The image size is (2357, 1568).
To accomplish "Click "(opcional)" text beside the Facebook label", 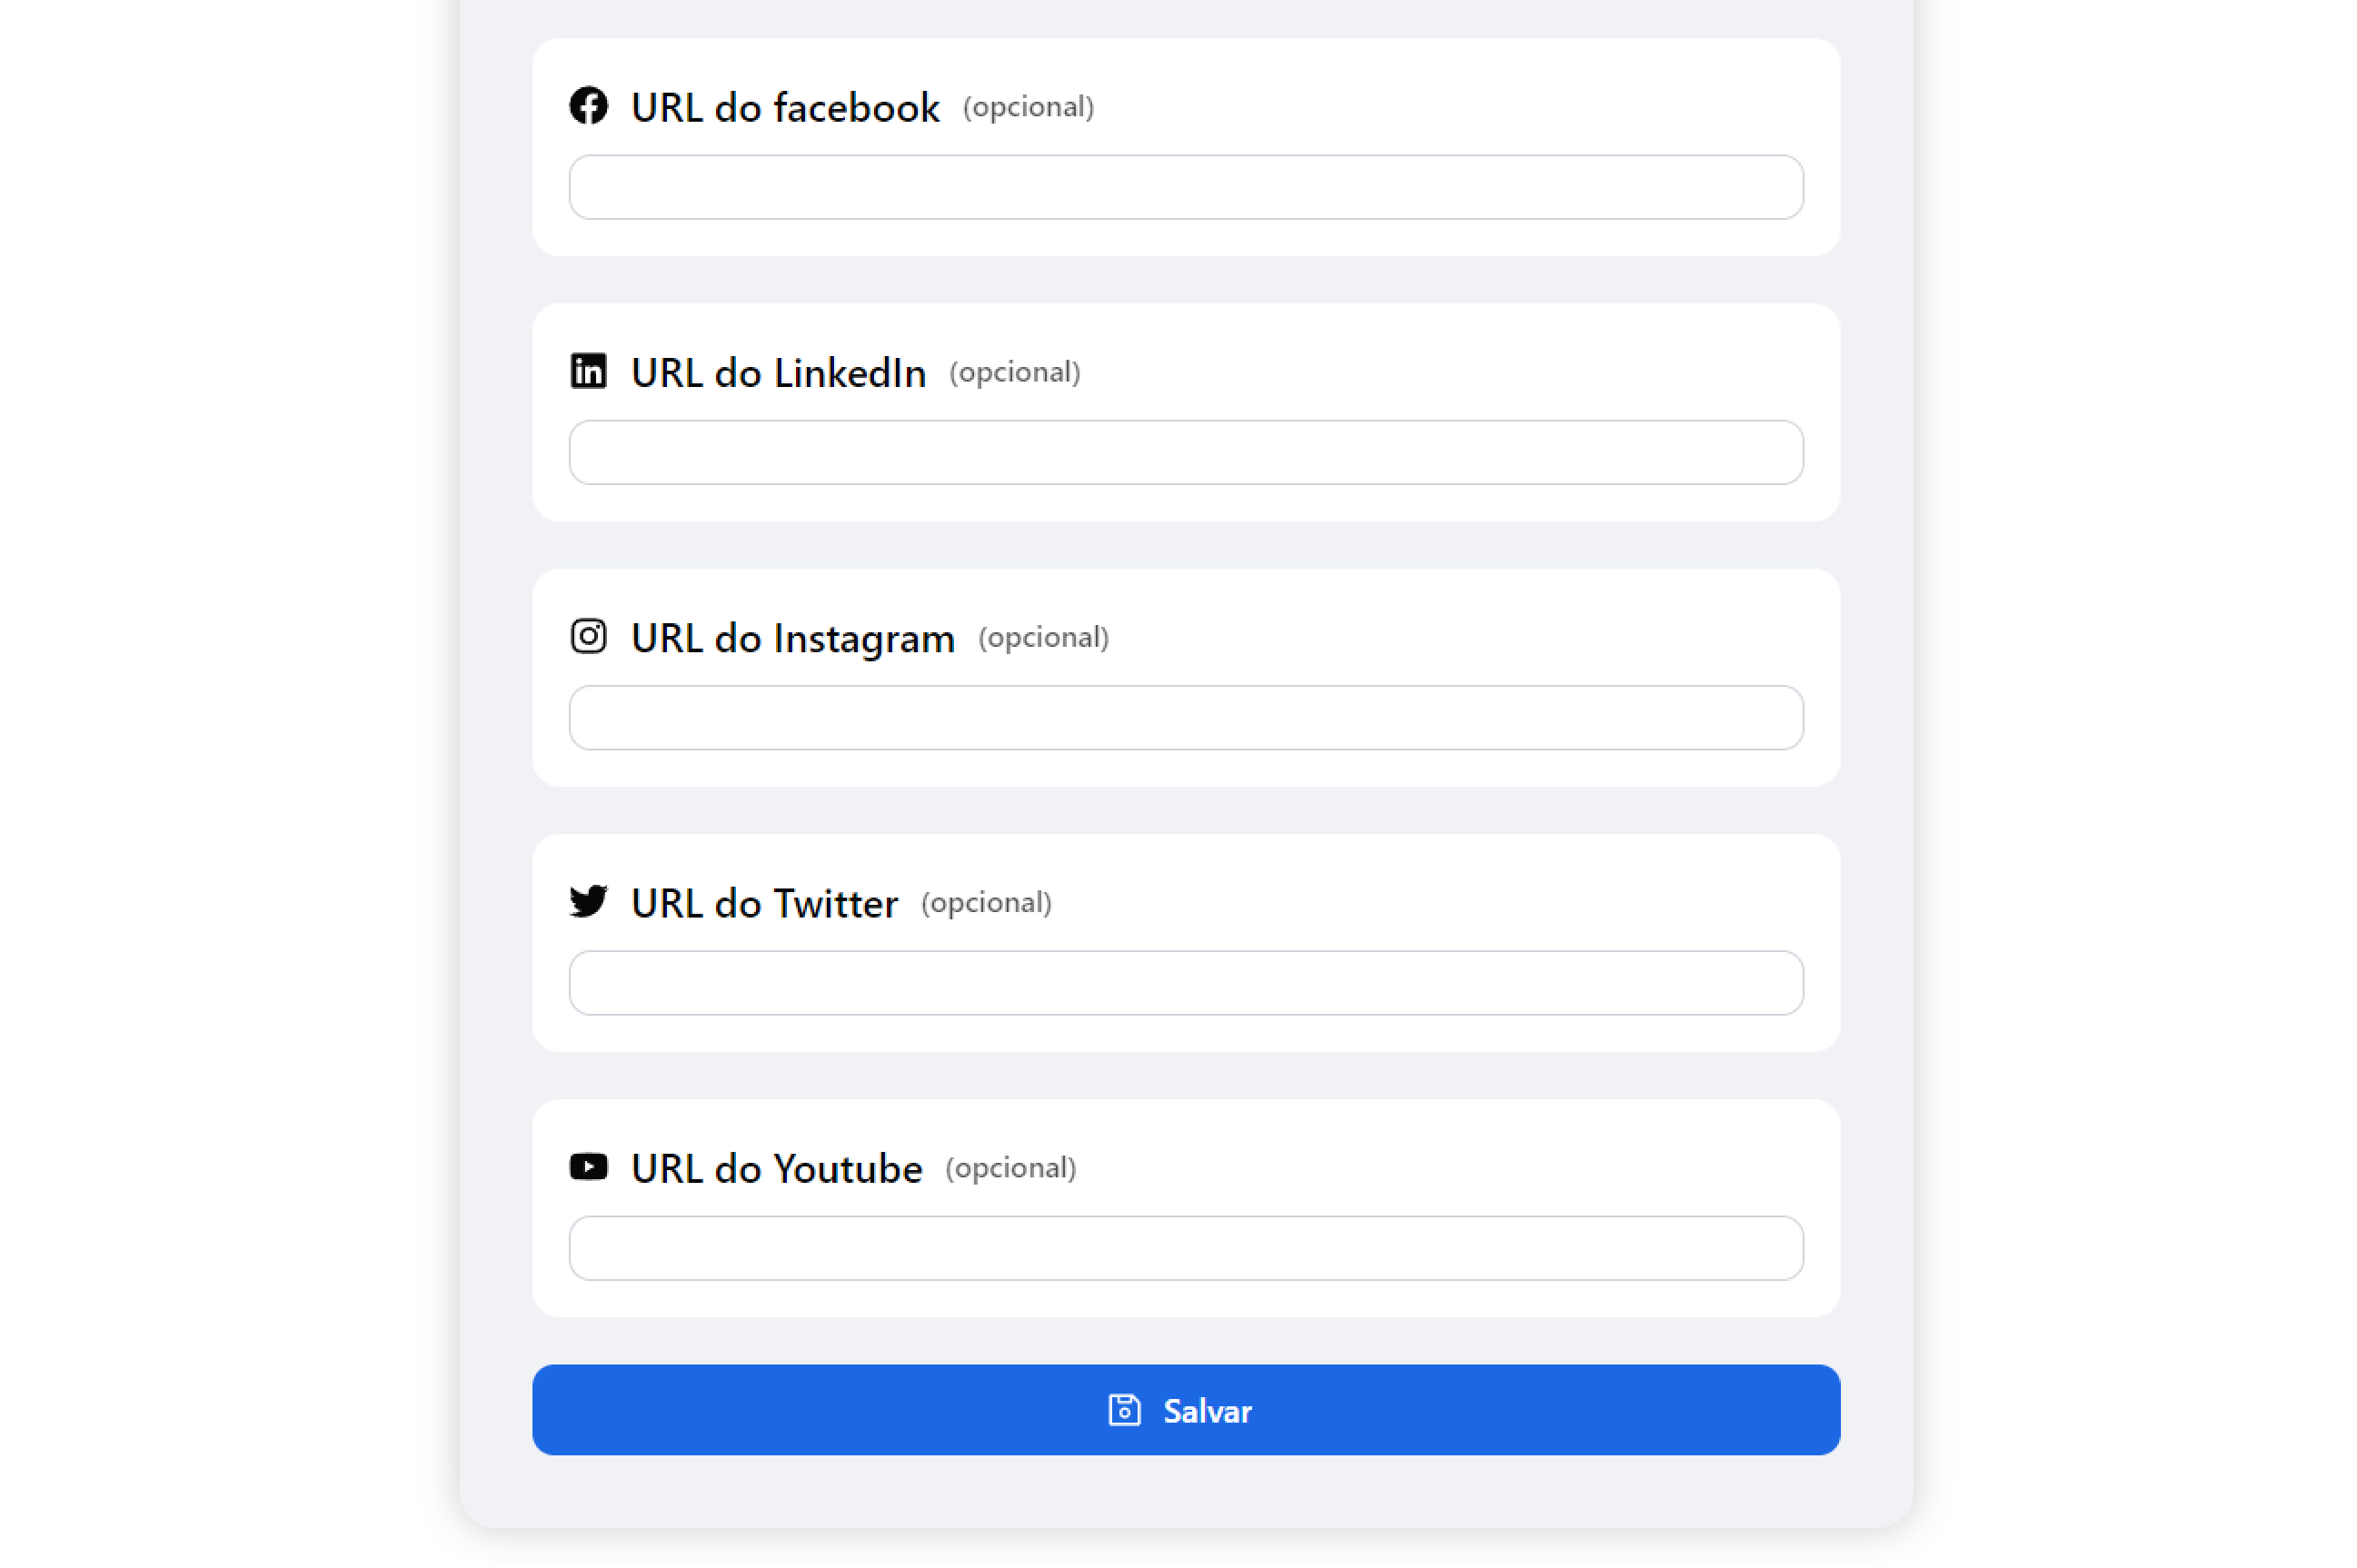I will [x=1028, y=107].
